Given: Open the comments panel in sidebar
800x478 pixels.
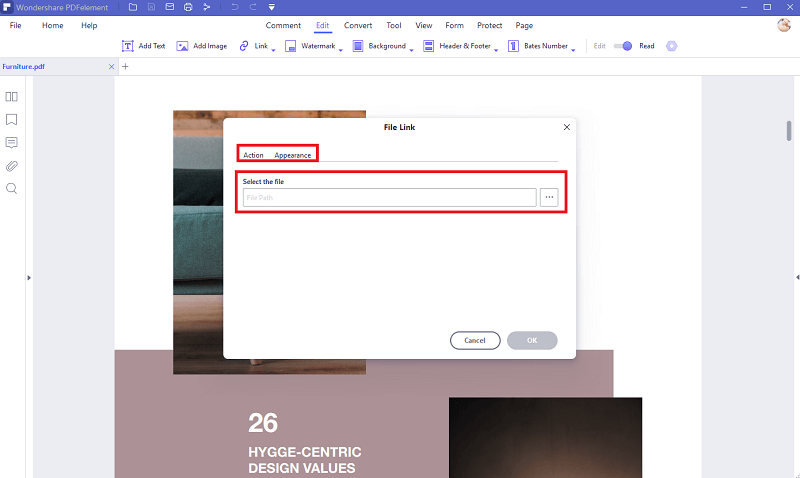Looking at the screenshot, I should click(11, 142).
